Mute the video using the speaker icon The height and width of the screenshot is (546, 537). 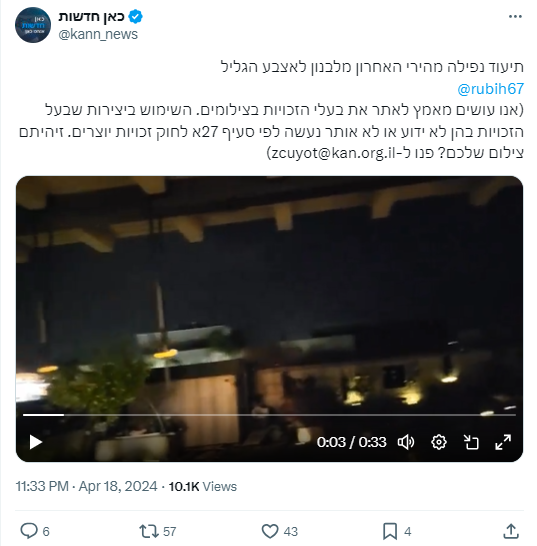click(406, 442)
